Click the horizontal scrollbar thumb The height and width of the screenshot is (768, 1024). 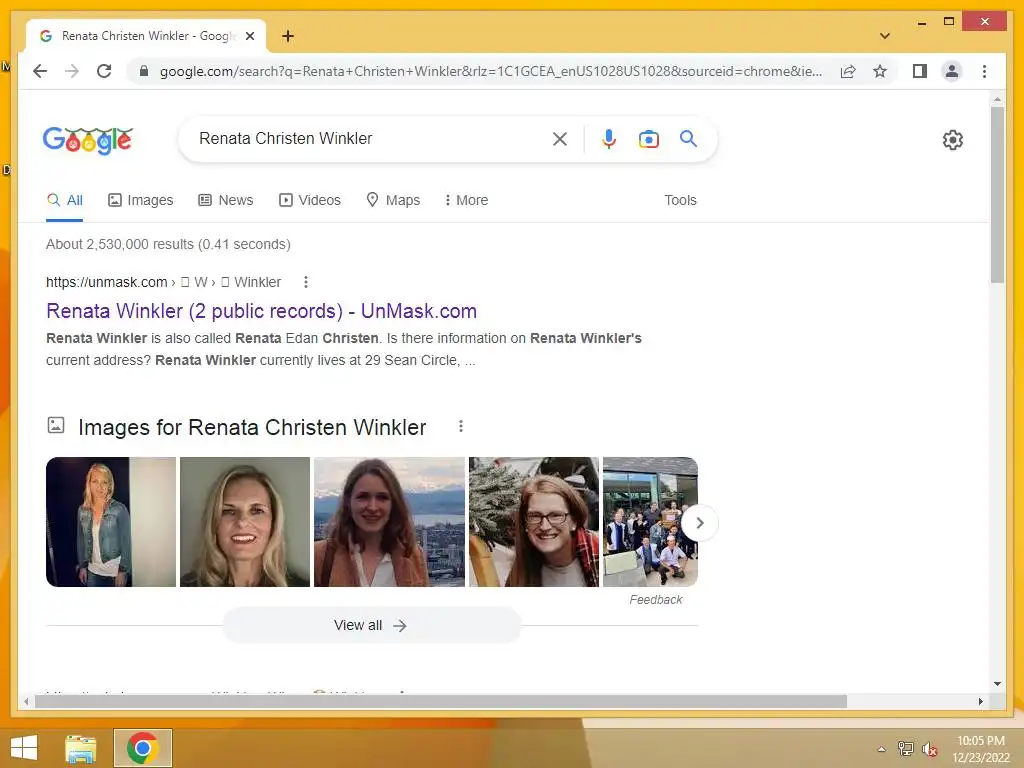pos(441,701)
